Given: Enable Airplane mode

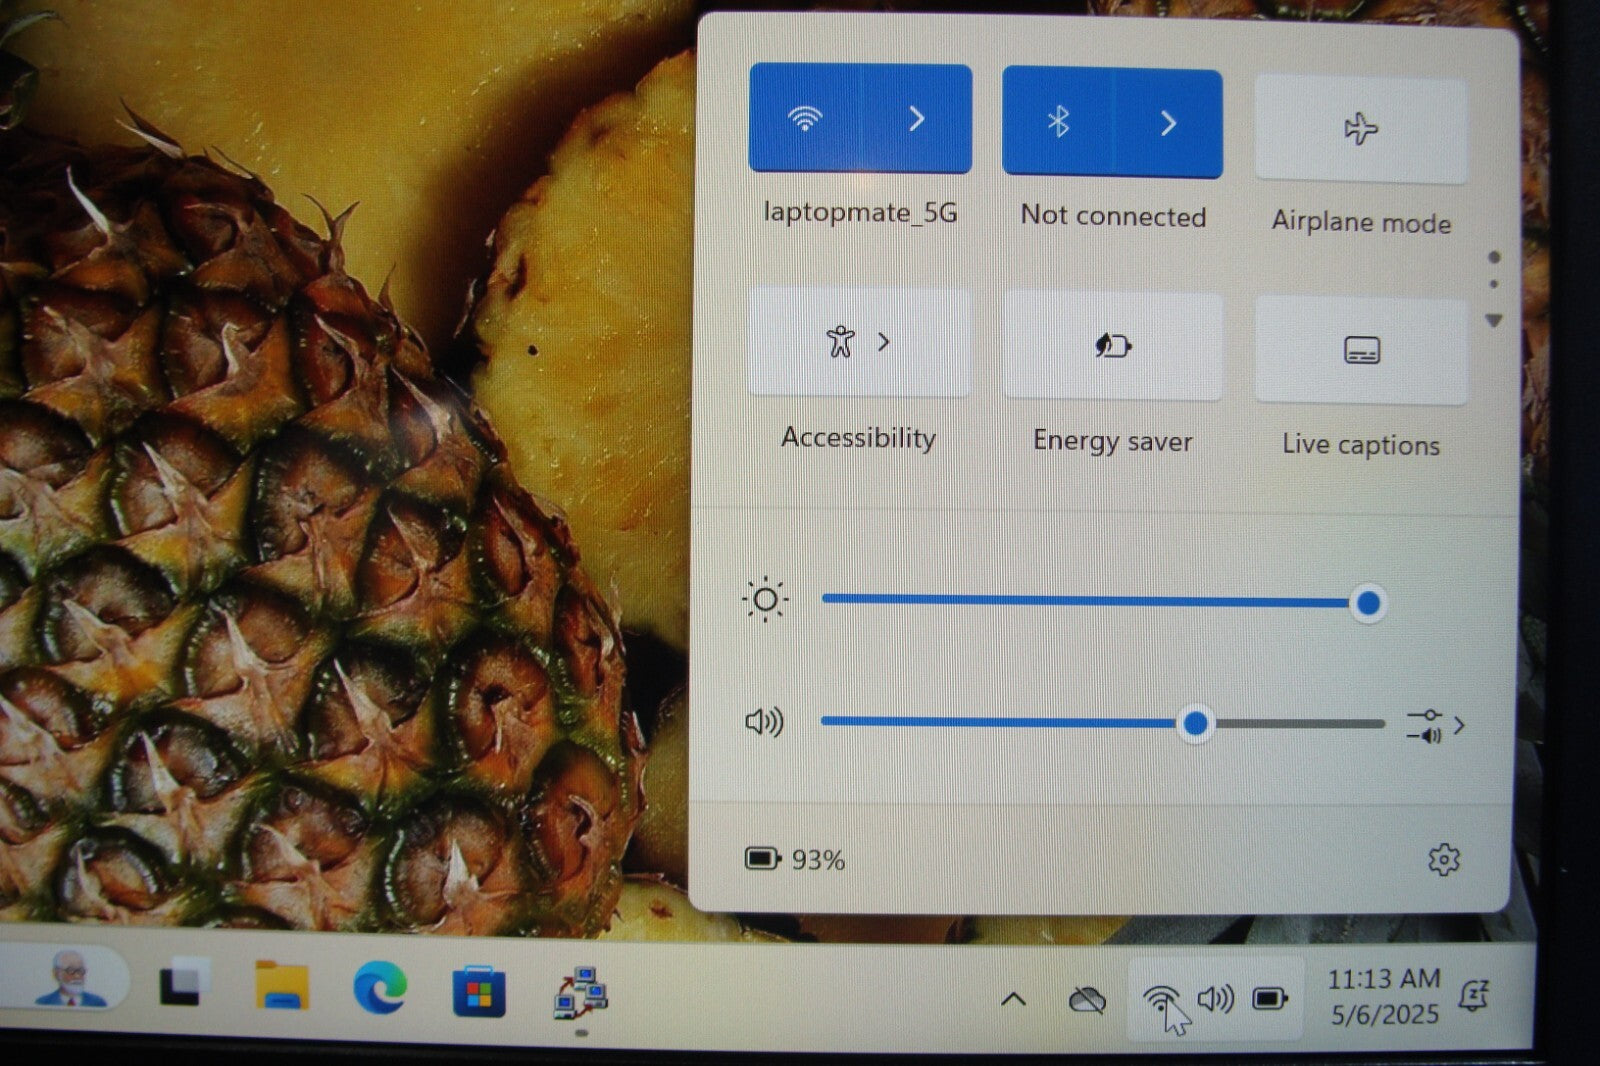Looking at the screenshot, I should click(1360, 129).
